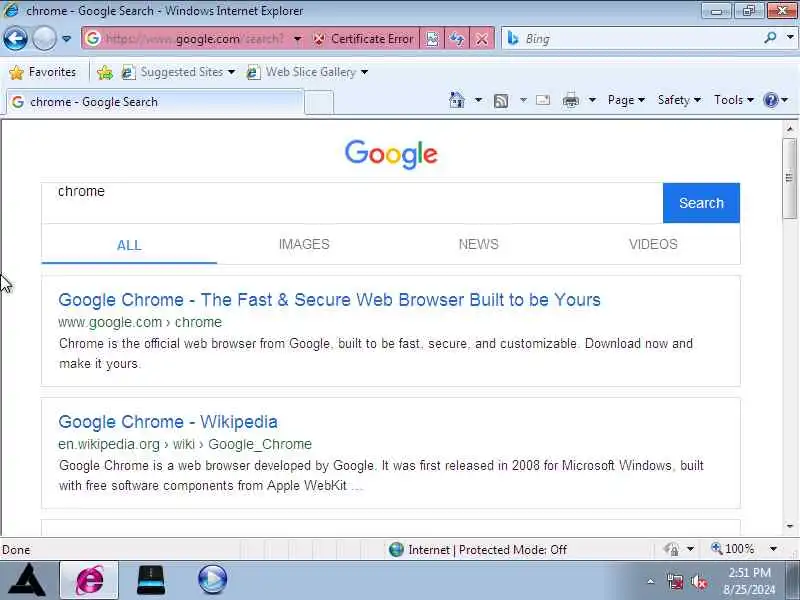Click the status bar privacy lock icon
The height and width of the screenshot is (600, 800).
coord(671,549)
